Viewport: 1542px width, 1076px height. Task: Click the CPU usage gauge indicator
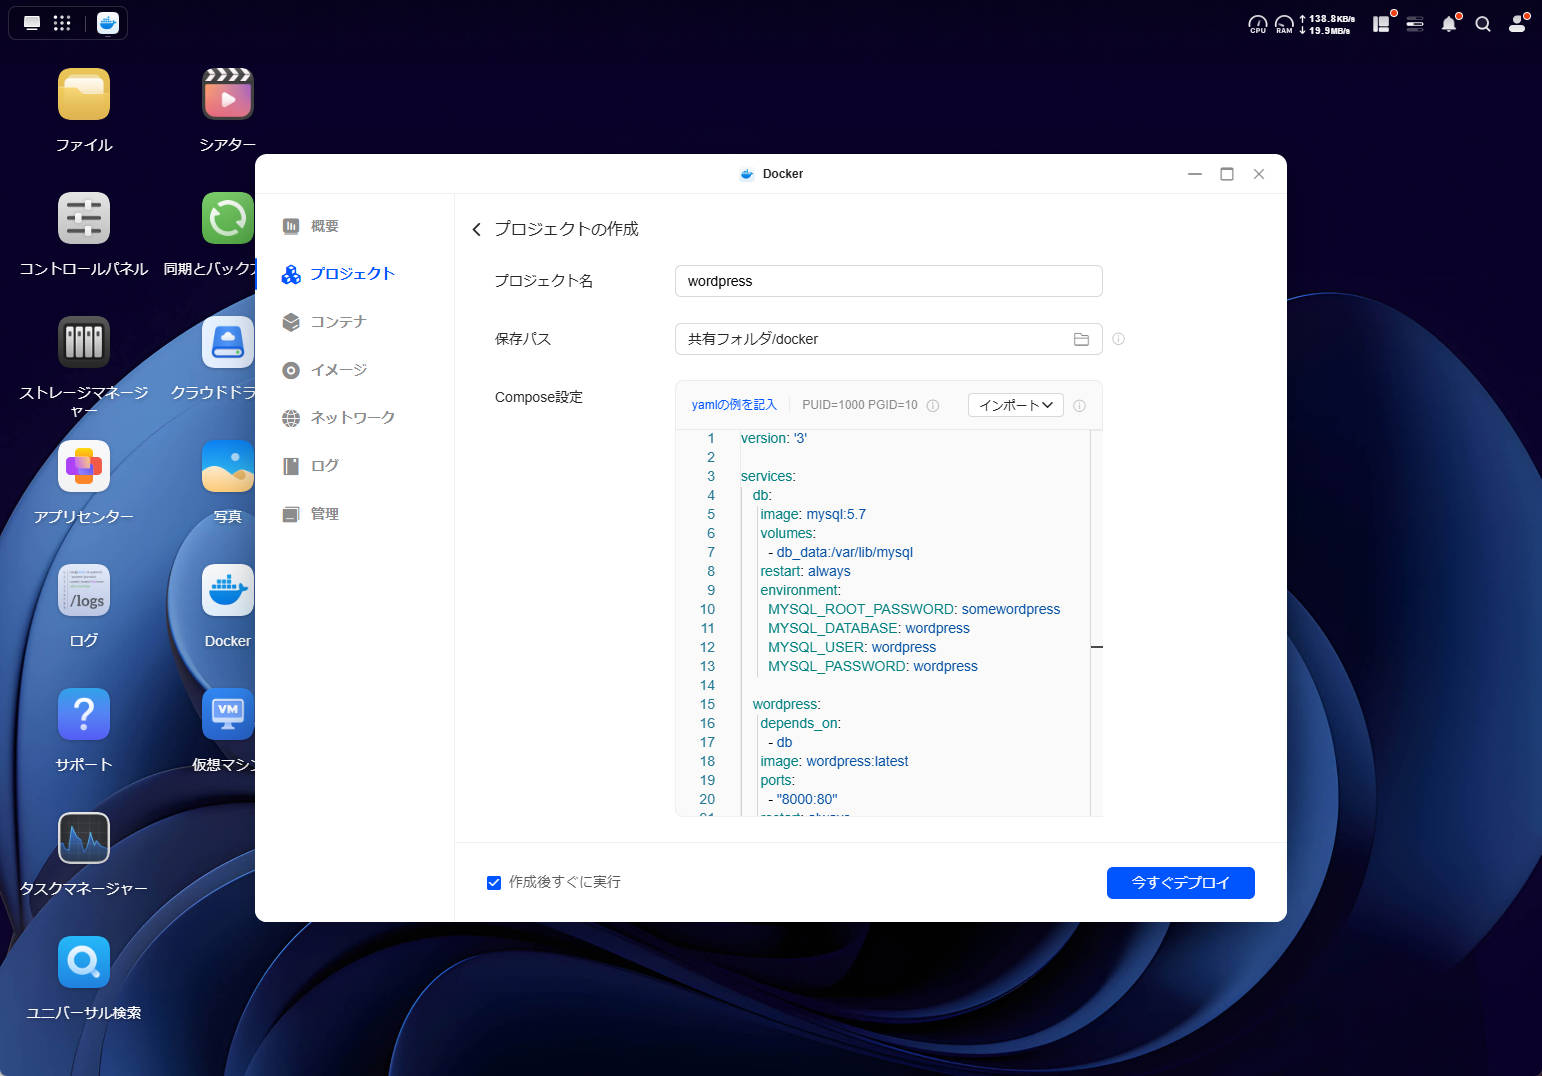click(x=1258, y=24)
